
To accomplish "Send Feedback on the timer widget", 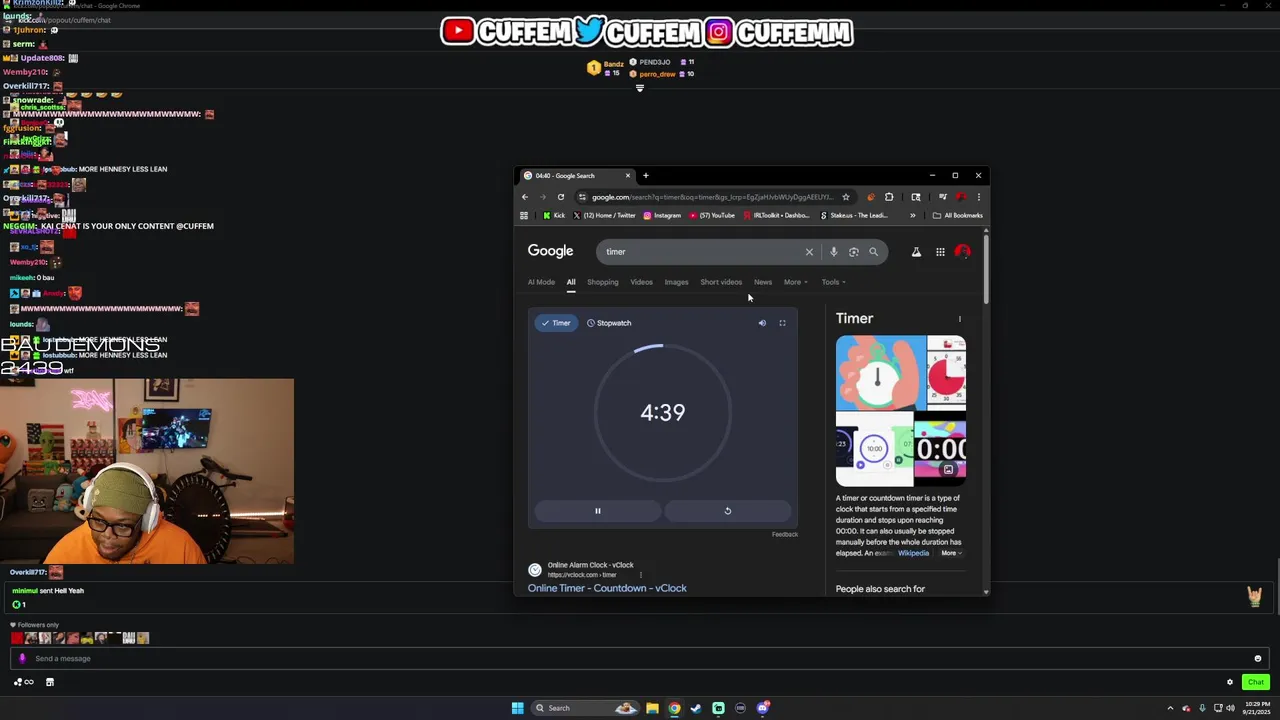I will tap(785, 534).
